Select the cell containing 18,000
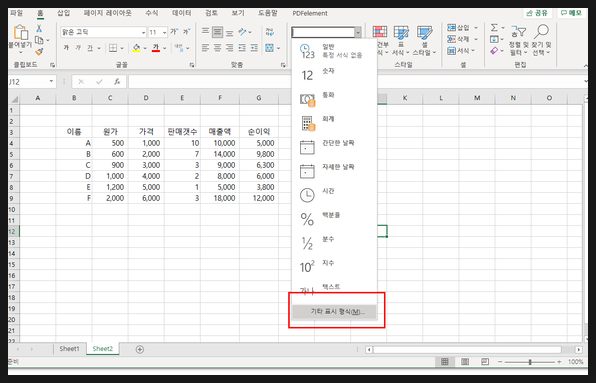This screenshot has width=596, height=383. tap(220, 198)
